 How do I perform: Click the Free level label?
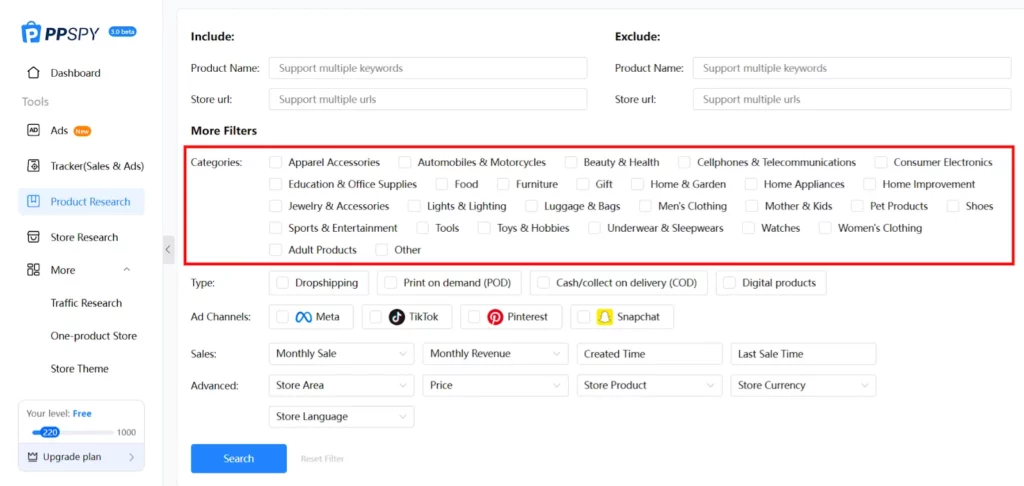coord(82,413)
